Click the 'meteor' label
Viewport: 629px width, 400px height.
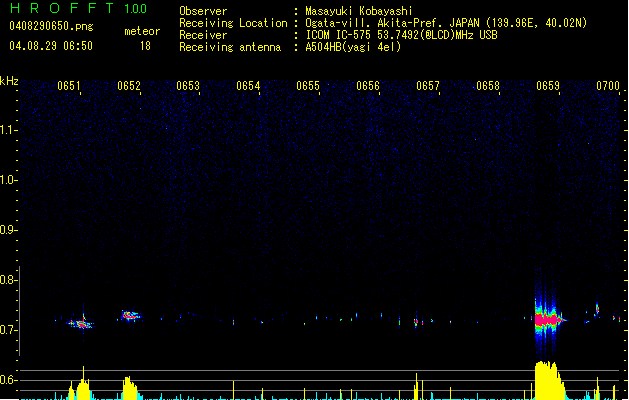point(142,31)
